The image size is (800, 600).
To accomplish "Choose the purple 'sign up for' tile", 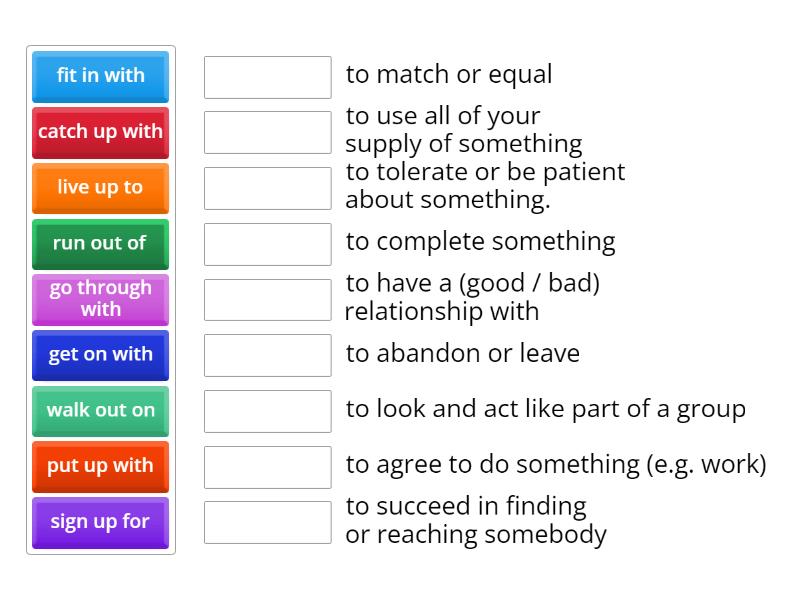I will [100, 523].
